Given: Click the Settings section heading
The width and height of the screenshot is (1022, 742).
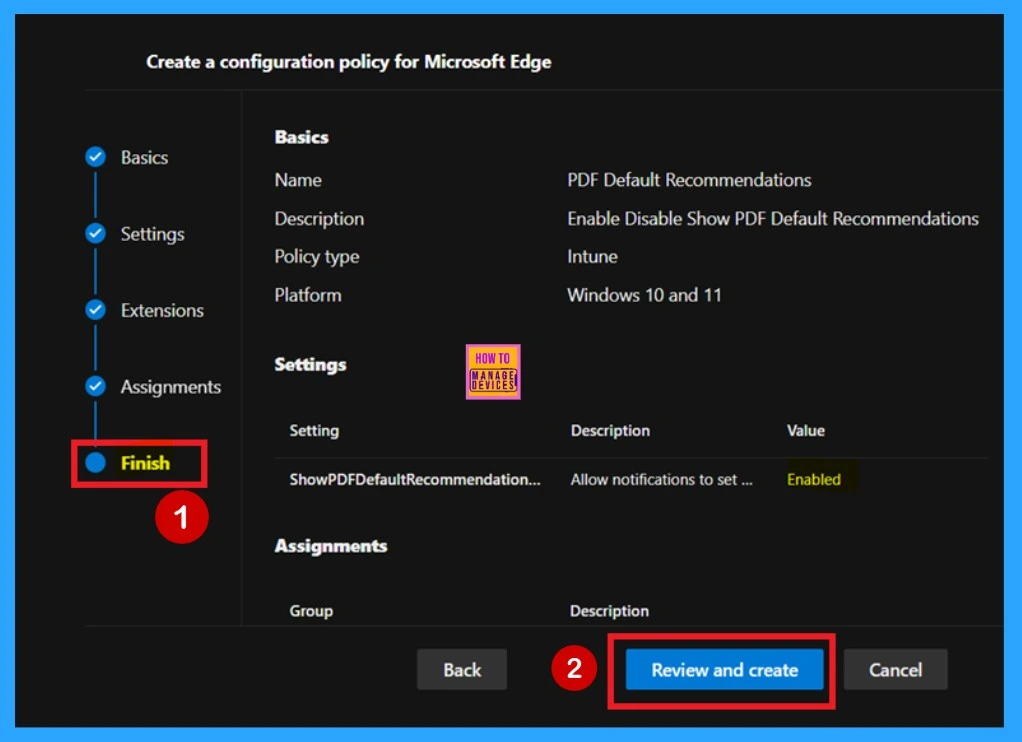Looking at the screenshot, I should point(310,364).
